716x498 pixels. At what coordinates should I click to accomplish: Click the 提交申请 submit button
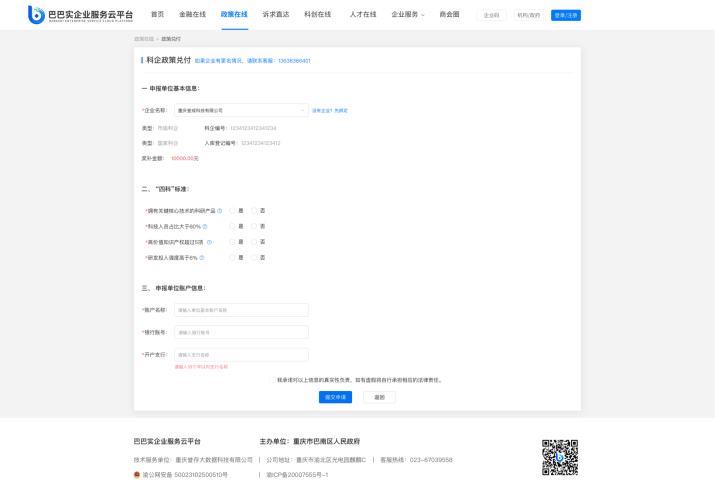click(335, 397)
